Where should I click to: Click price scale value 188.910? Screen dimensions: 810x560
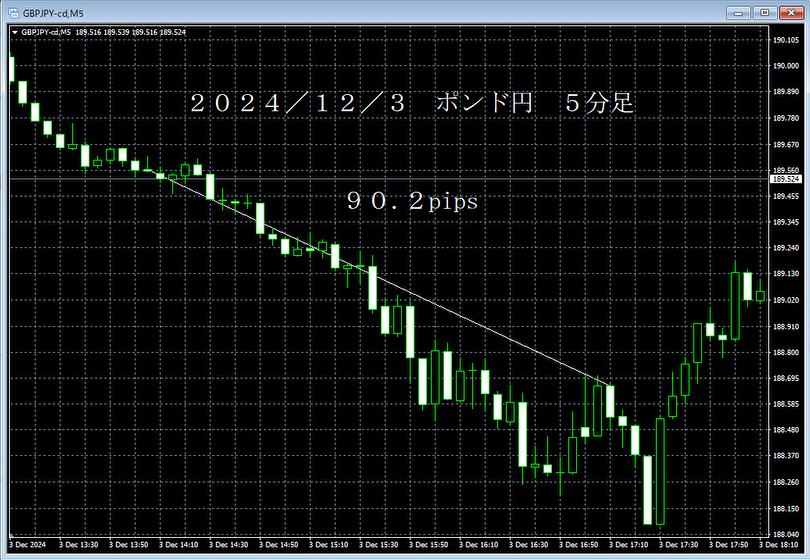[x=786, y=326]
